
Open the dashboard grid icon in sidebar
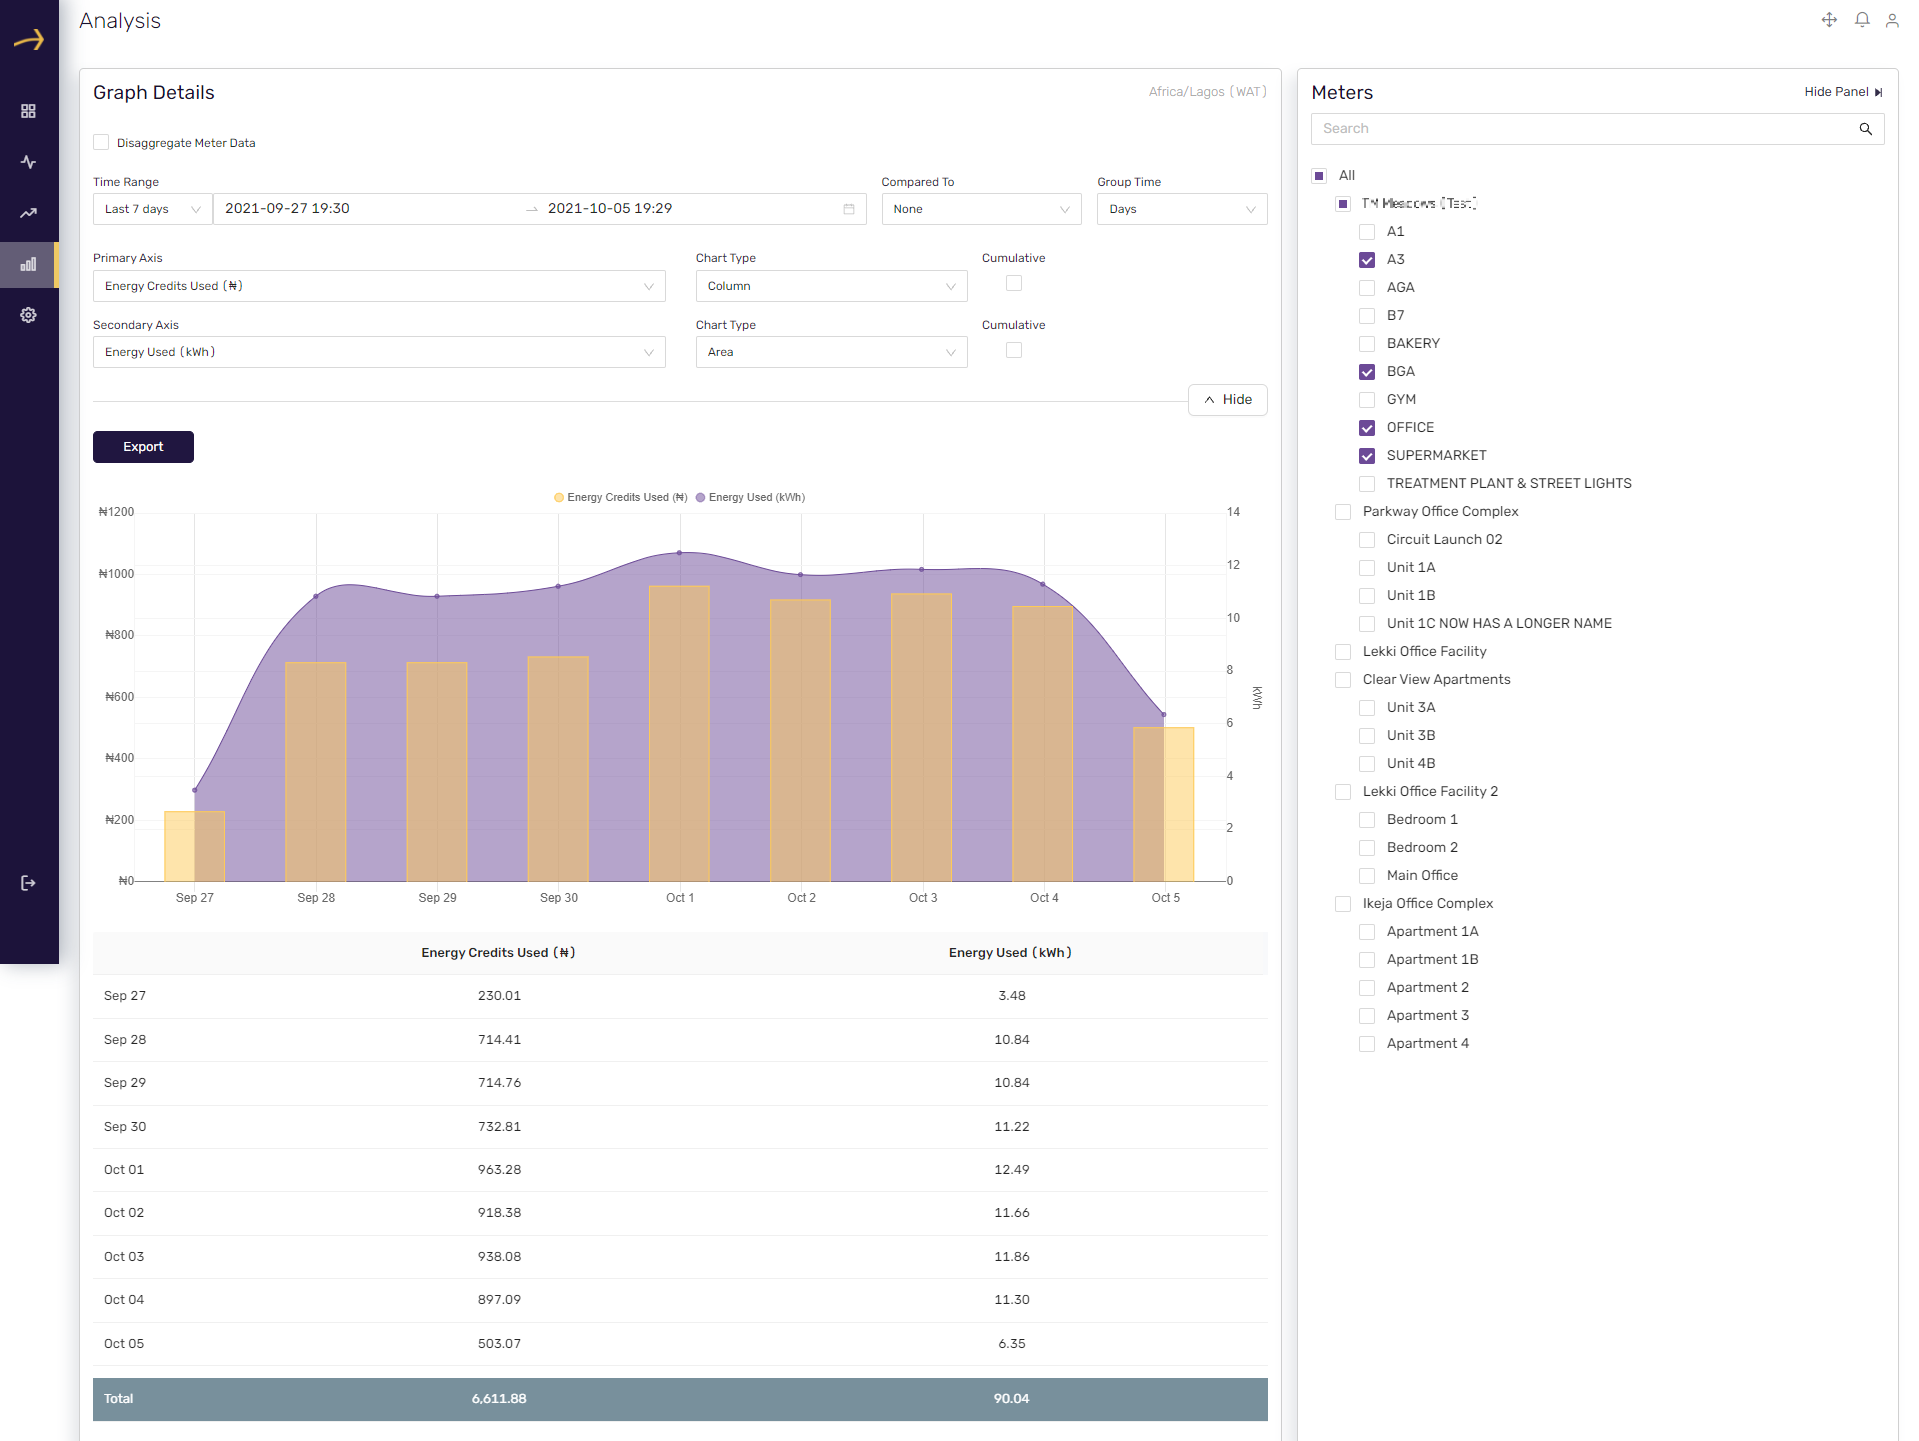coord(28,111)
